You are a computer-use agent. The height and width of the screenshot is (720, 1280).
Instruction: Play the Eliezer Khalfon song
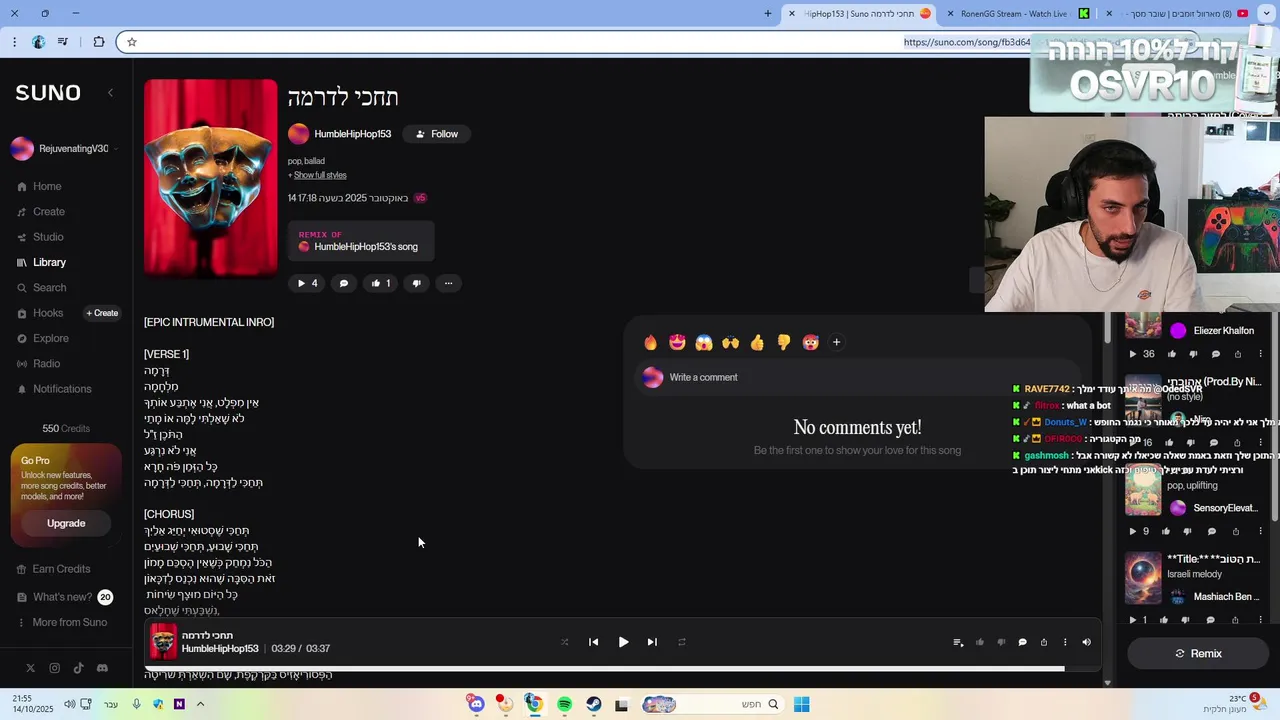click(x=1133, y=354)
